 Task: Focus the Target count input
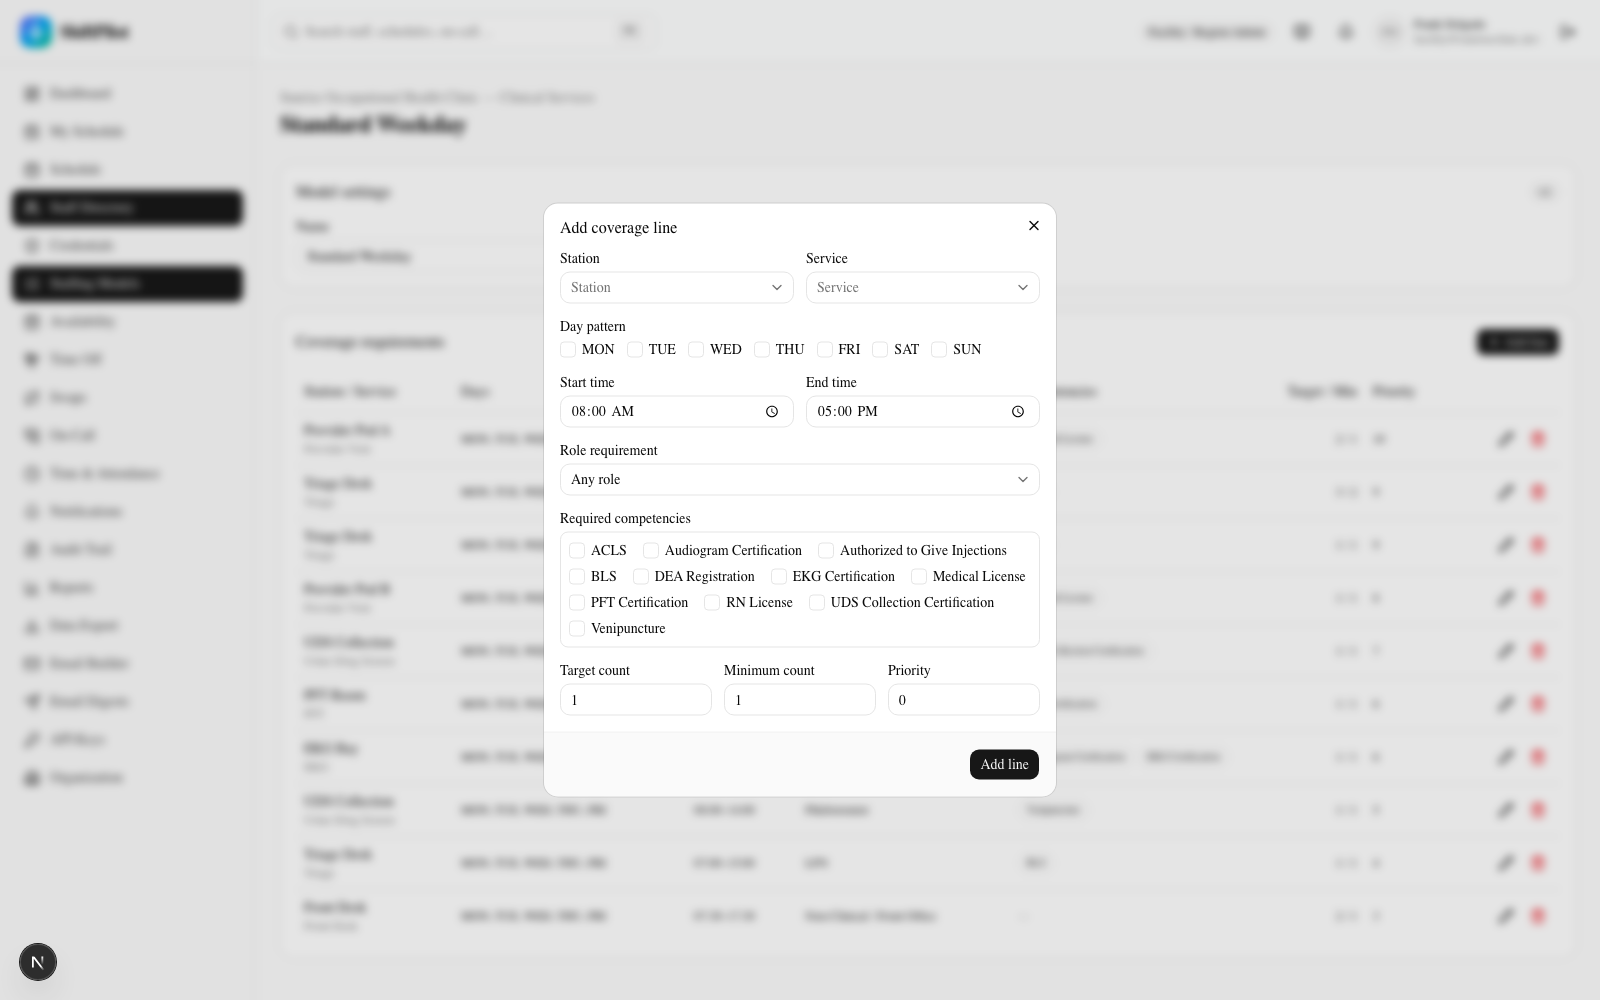pyautogui.click(x=636, y=700)
